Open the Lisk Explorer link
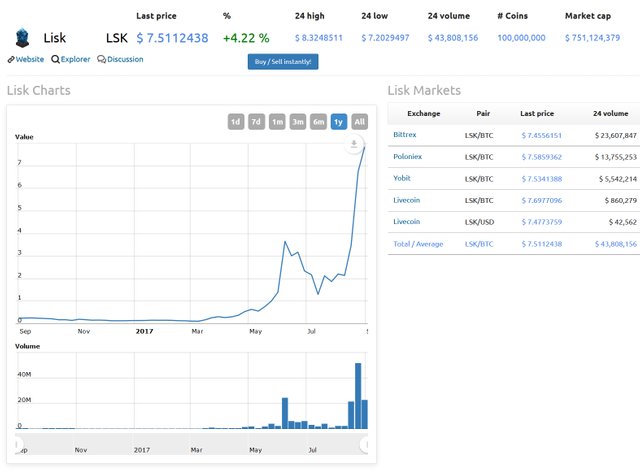 pyautogui.click(x=71, y=59)
